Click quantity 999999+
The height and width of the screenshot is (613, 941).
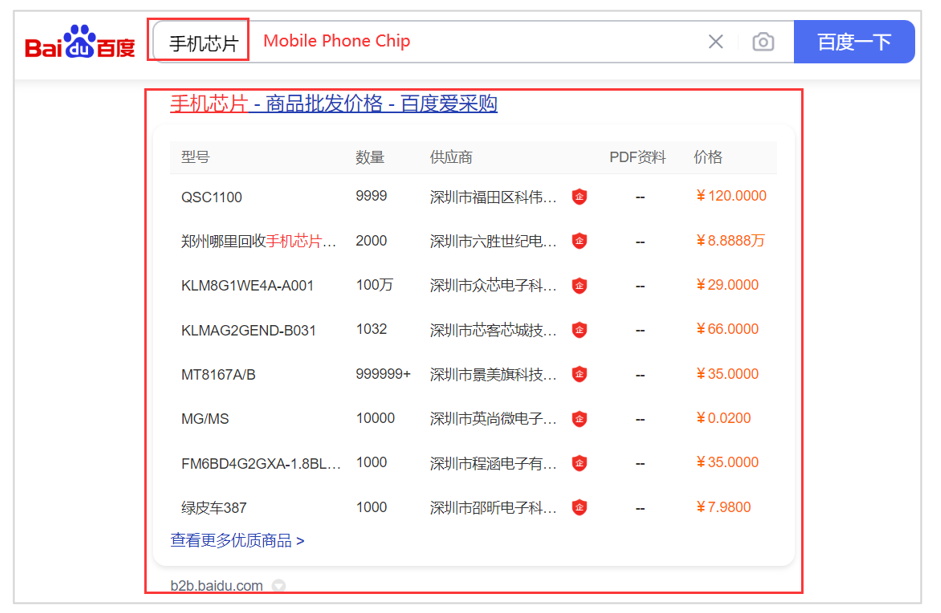pyautogui.click(x=383, y=374)
